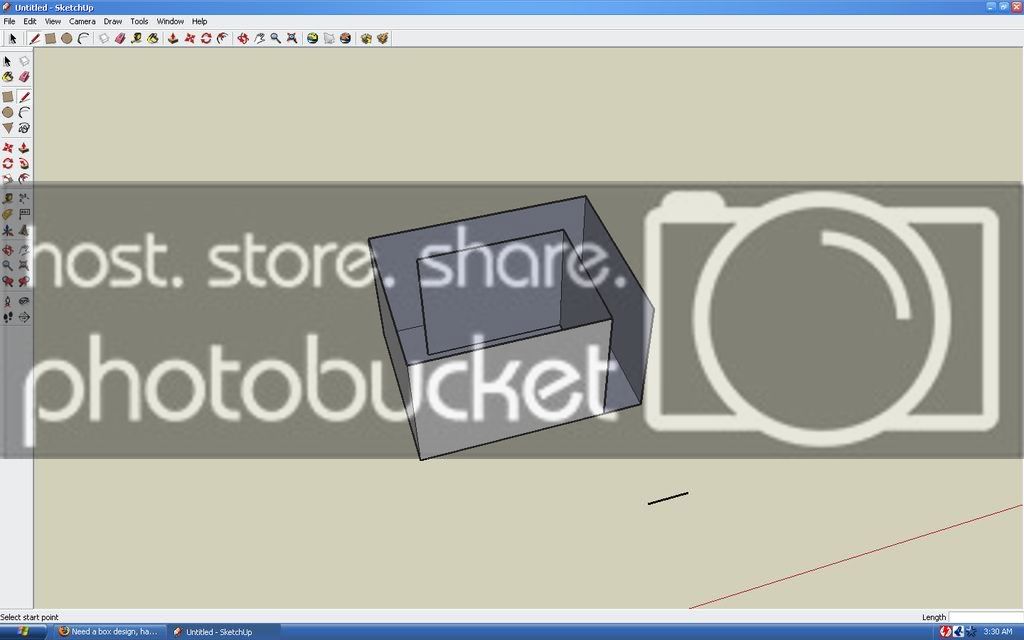Select the Offset tool in top toolbar
Image resolution: width=1024 pixels, height=640 pixels.
pyautogui.click(x=223, y=39)
